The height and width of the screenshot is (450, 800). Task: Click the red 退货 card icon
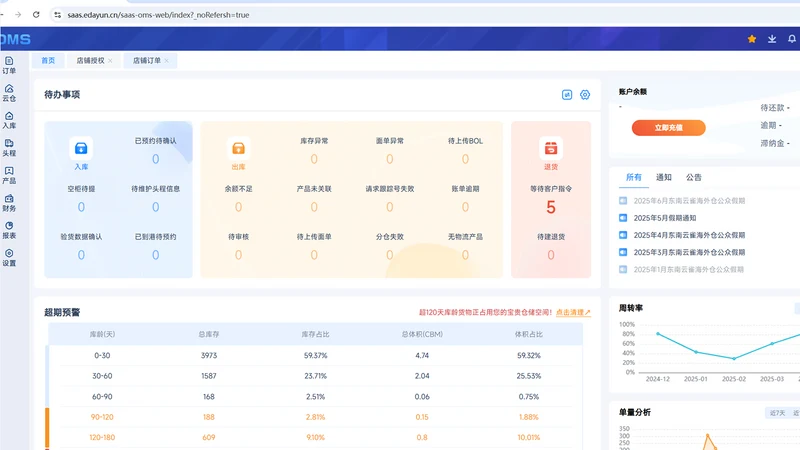pos(551,148)
